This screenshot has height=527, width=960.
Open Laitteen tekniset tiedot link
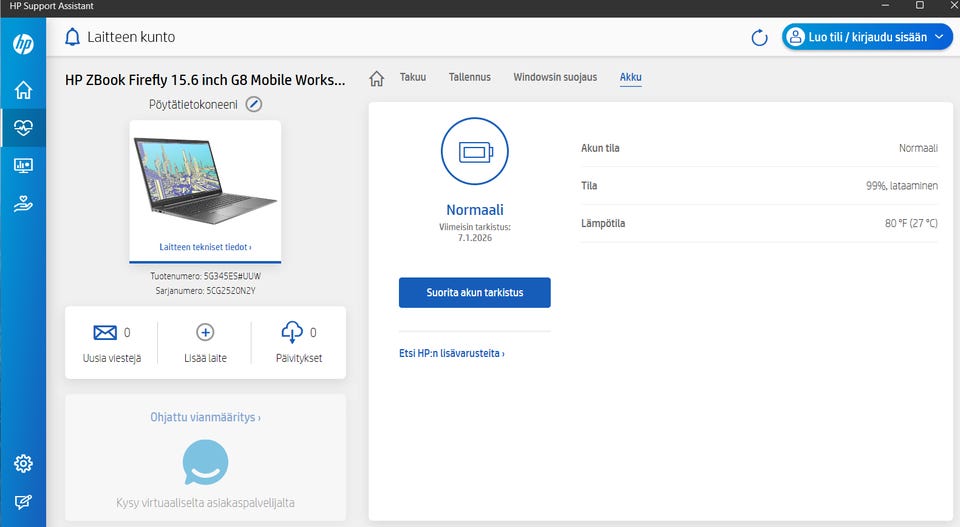[x=205, y=246]
